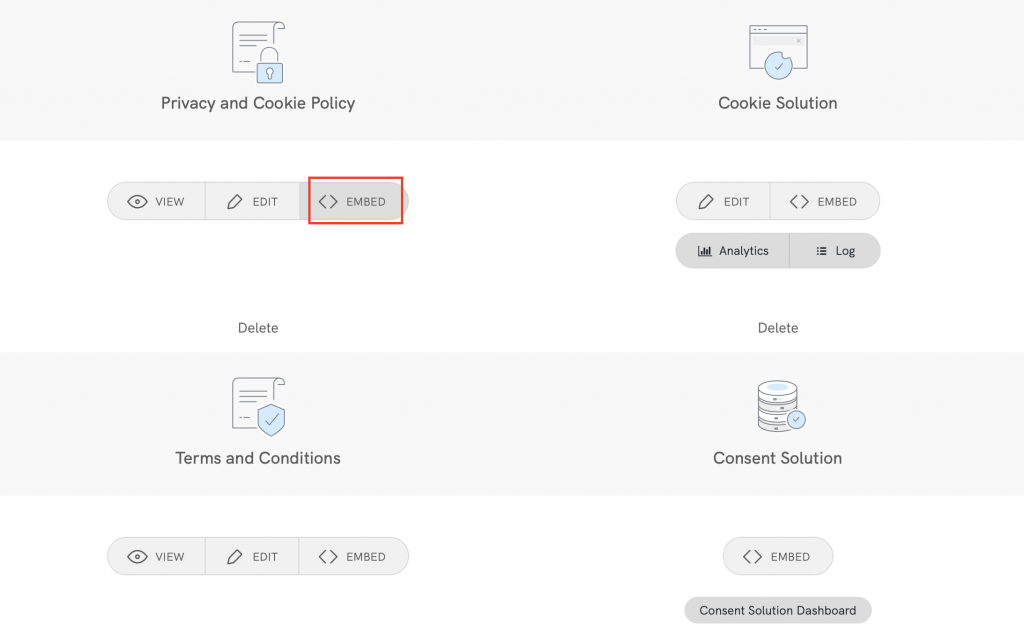
Task: Click the list icon on the Log button
Action: (x=820, y=250)
